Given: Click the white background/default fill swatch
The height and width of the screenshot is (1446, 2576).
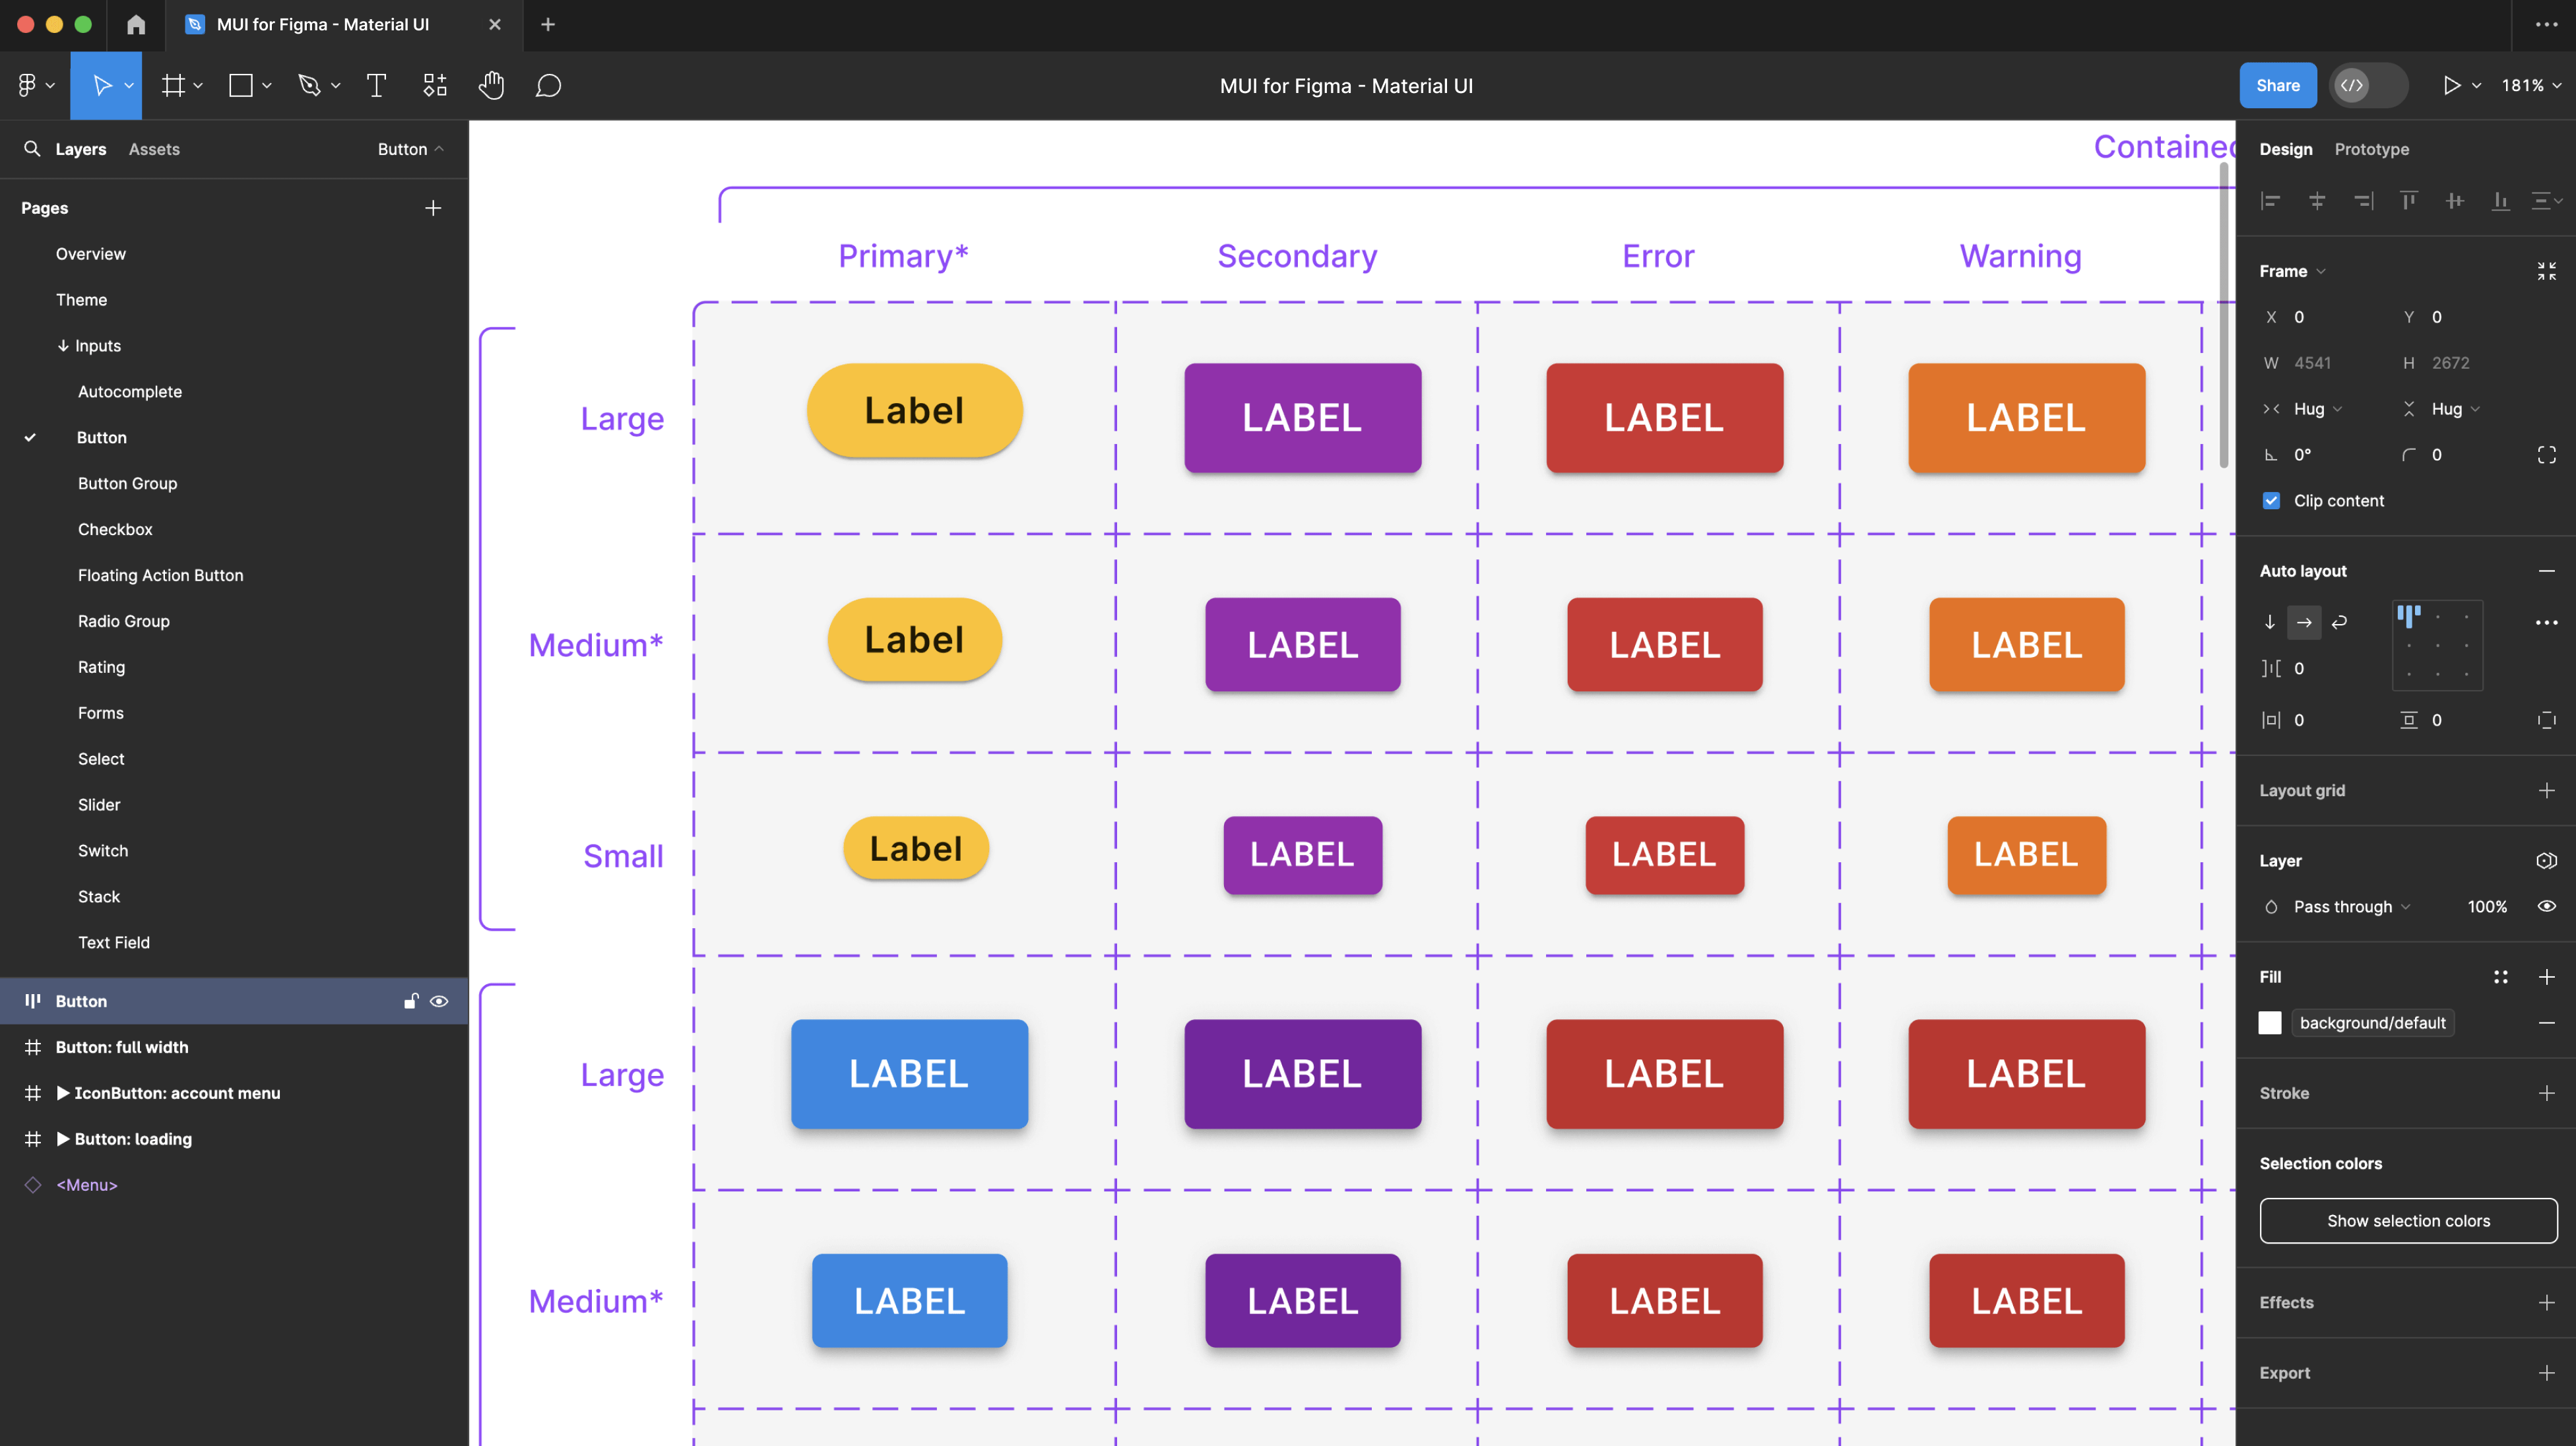Looking at the screenshot, I should pos(2270,1023).
